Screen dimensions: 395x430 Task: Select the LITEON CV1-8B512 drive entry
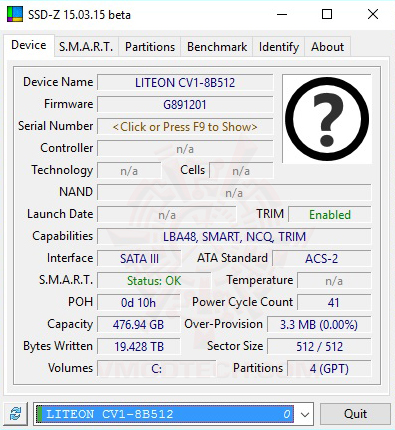(x=165, y=414)
